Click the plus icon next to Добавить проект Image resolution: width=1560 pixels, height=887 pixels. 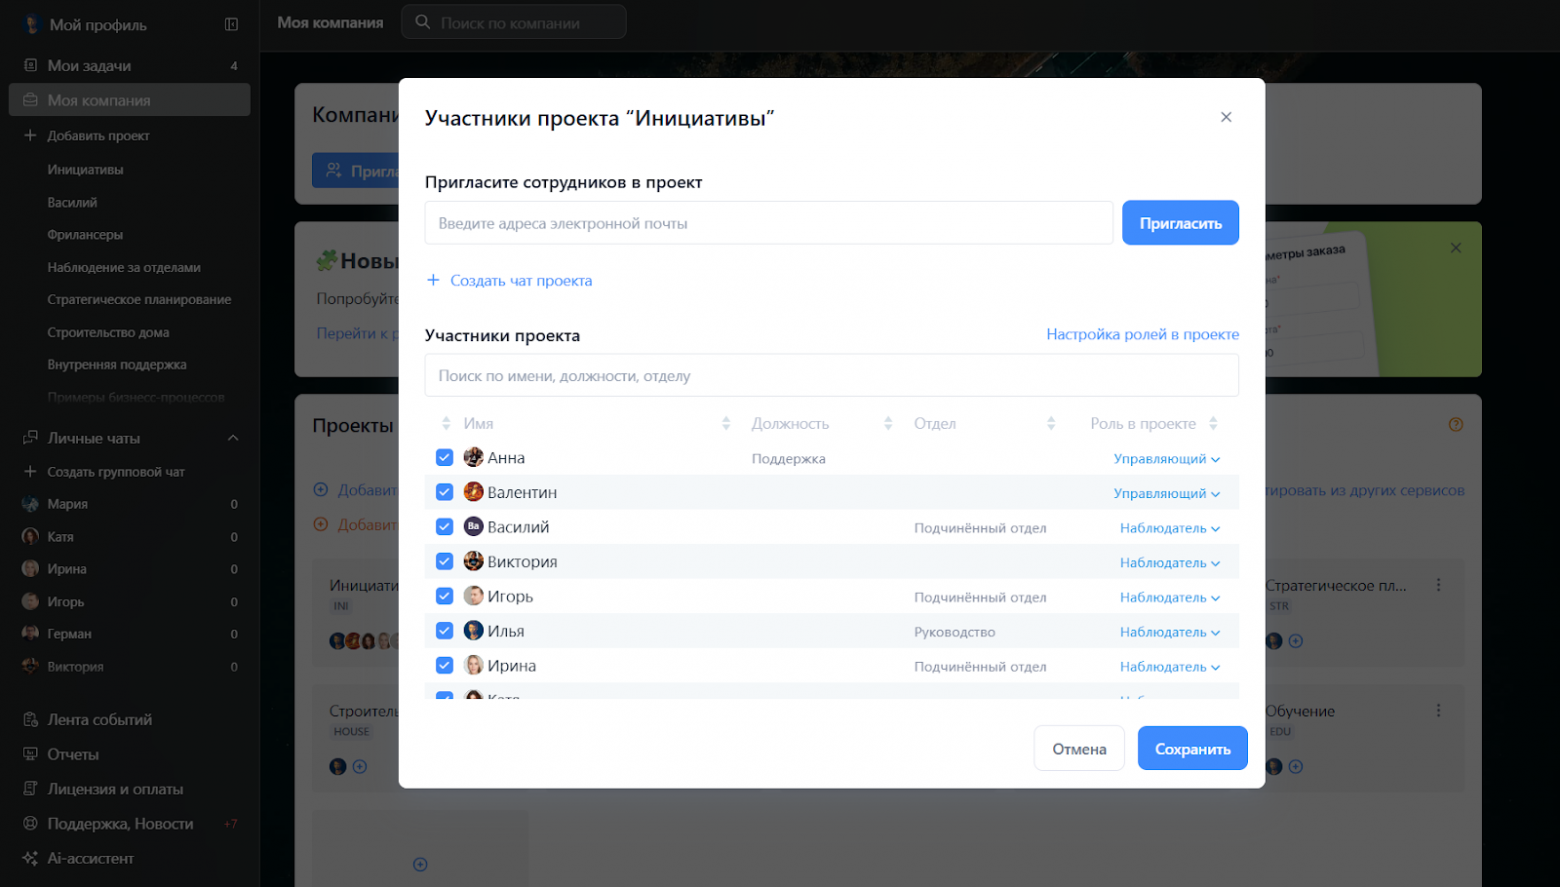31,135
